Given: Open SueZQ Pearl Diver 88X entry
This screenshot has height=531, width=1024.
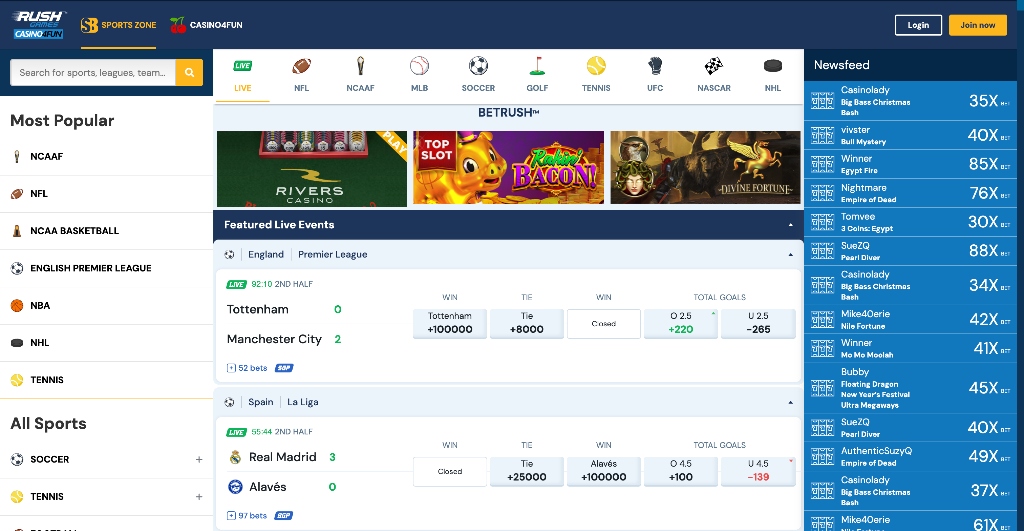Looking at the screenshot, I should click(910, 251).
